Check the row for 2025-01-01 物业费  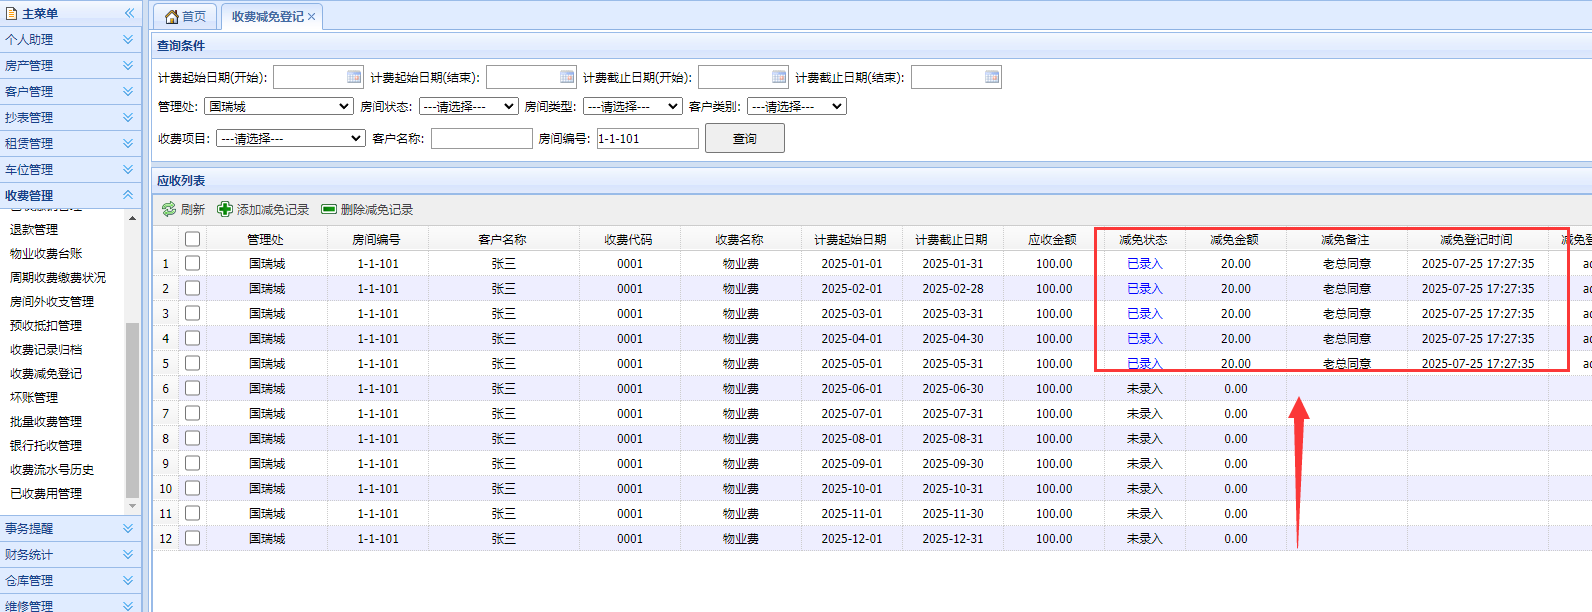click(x=192, y=263)
